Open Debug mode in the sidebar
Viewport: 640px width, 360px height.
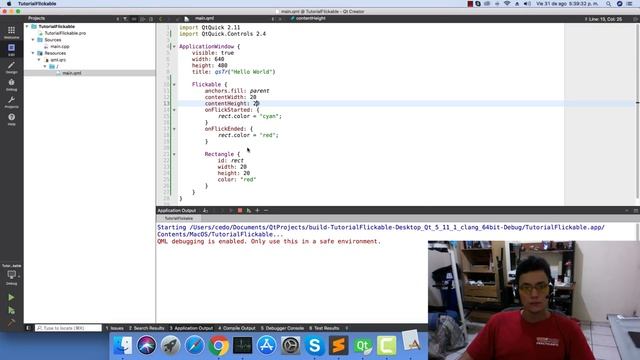pos(11,84)
